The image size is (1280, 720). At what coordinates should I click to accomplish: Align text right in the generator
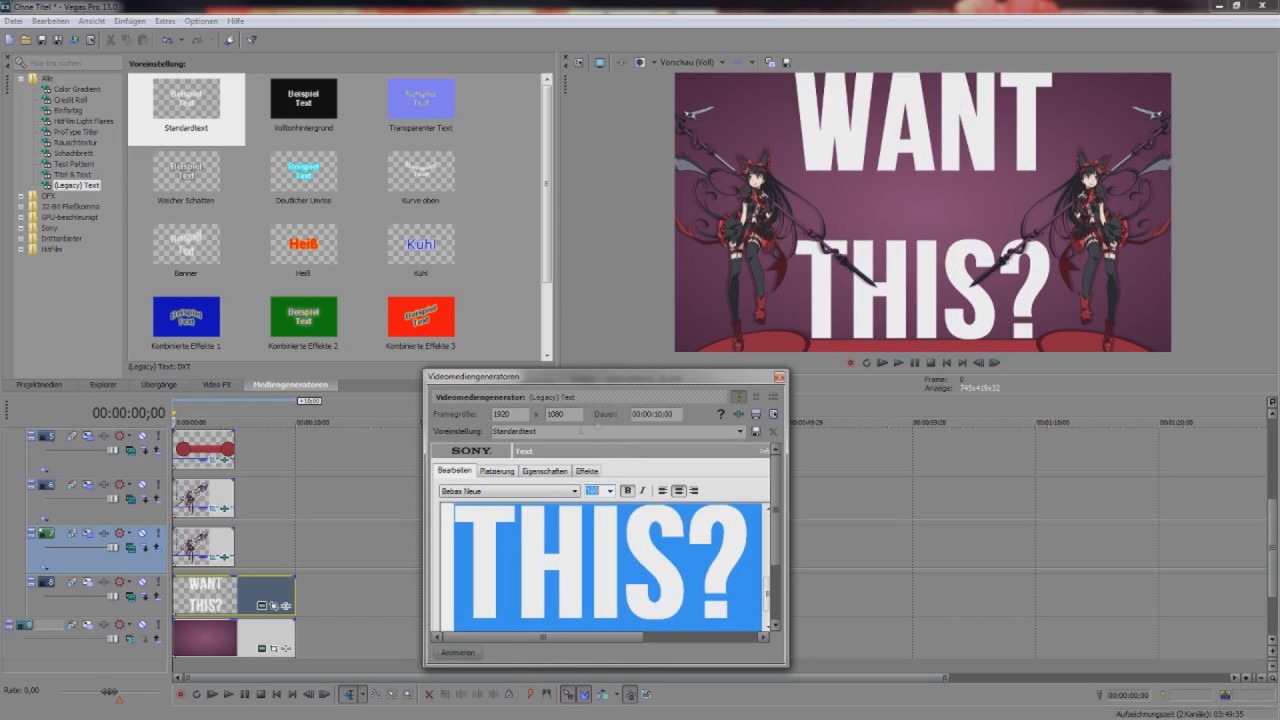(x=694, y=491)
